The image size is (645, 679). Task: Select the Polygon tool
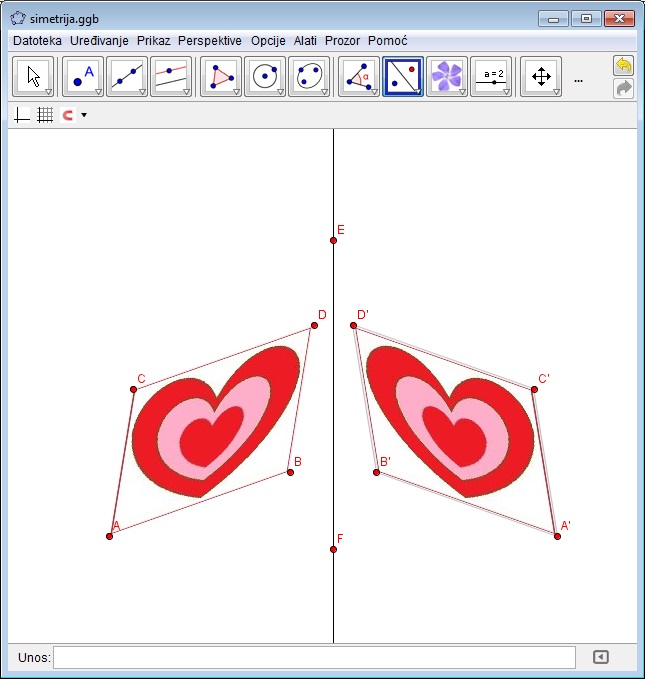point(221,76)
